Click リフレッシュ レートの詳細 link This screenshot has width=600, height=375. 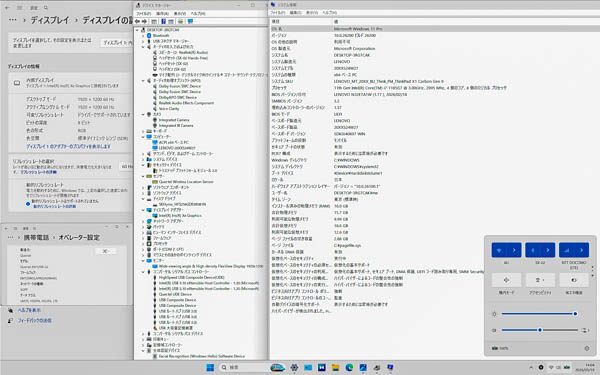[38, 172]
